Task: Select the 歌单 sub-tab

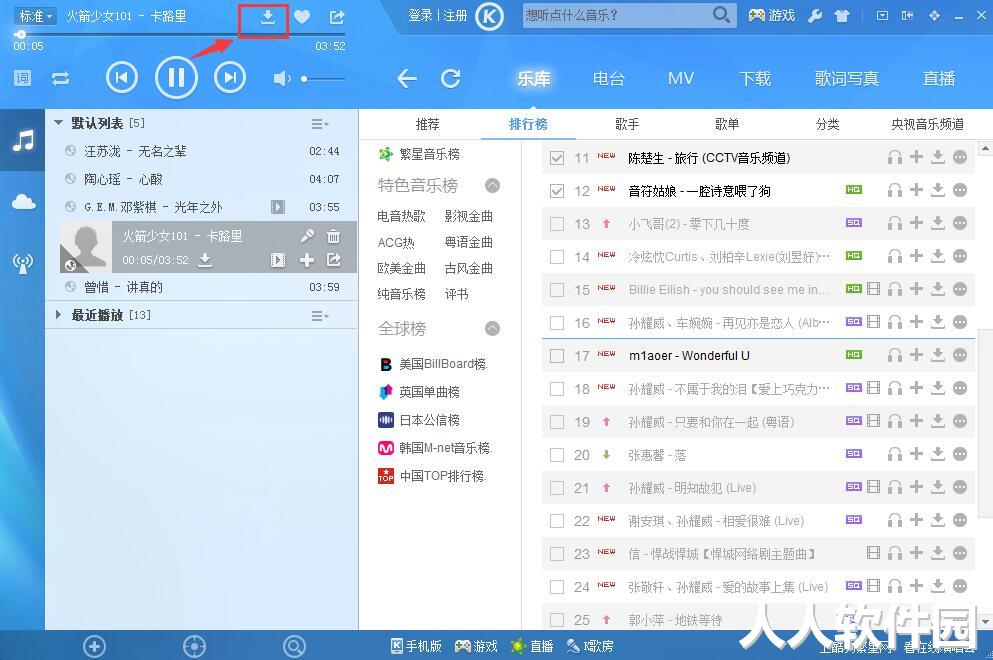Action: click(727, 124)
